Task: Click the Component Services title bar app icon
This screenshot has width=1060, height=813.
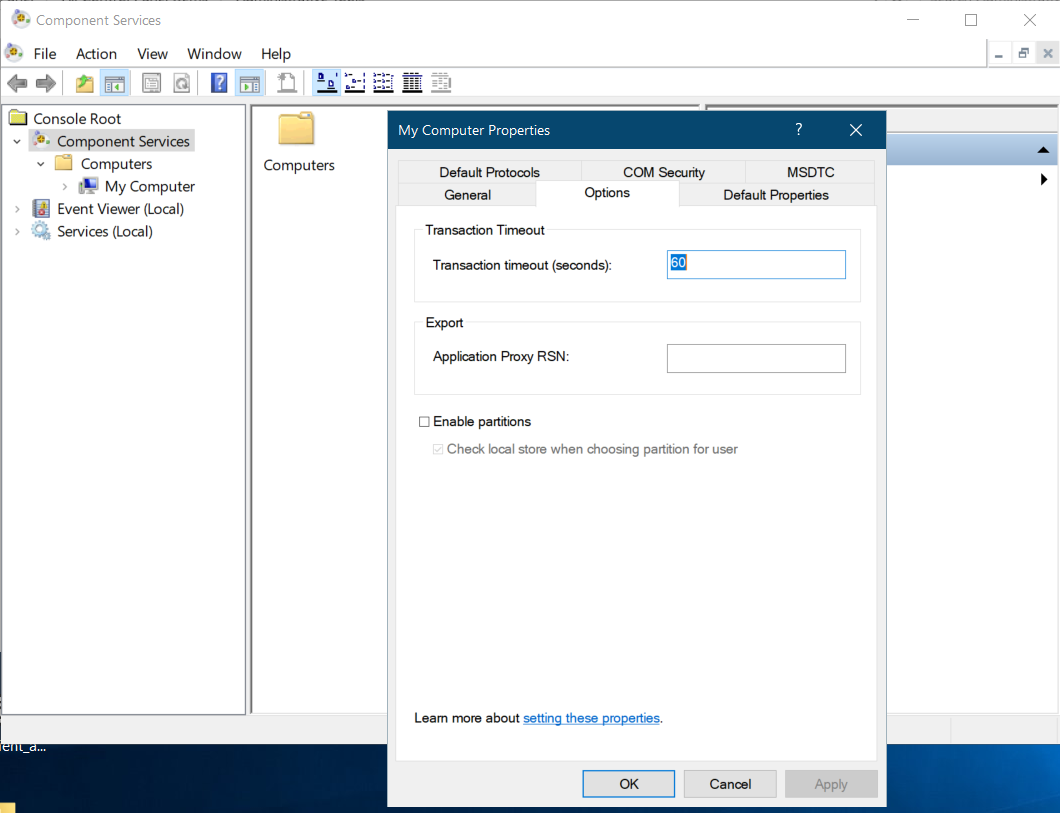Action: (20, 20)
